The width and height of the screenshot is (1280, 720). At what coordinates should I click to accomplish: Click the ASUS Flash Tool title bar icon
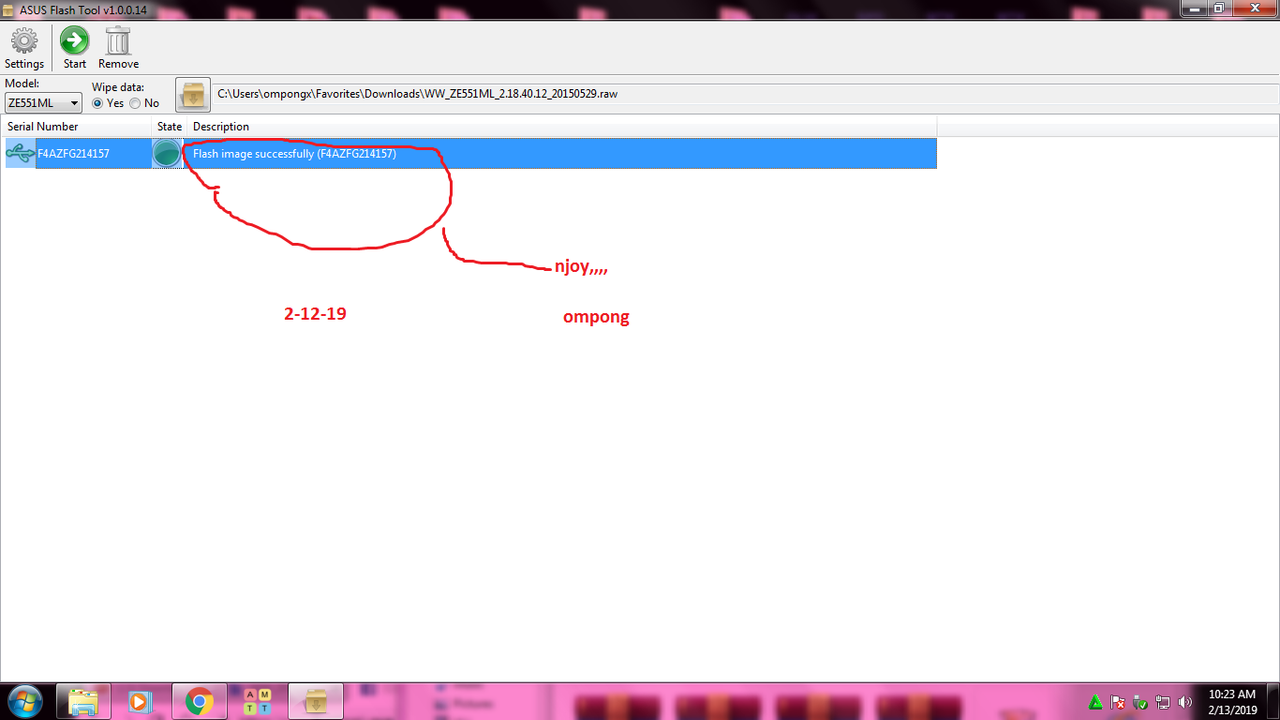10,9
